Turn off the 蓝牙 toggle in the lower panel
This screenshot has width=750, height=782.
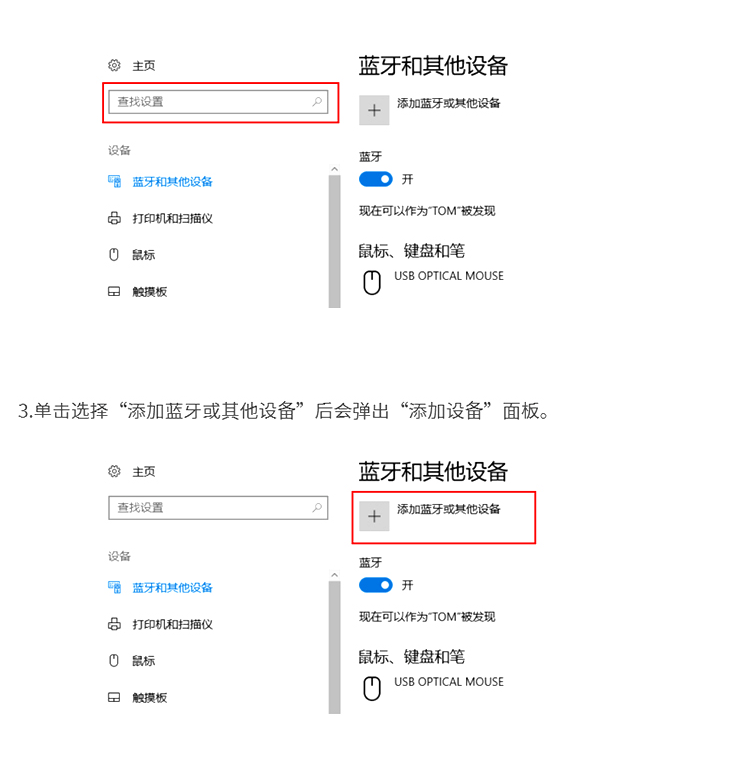376,585
